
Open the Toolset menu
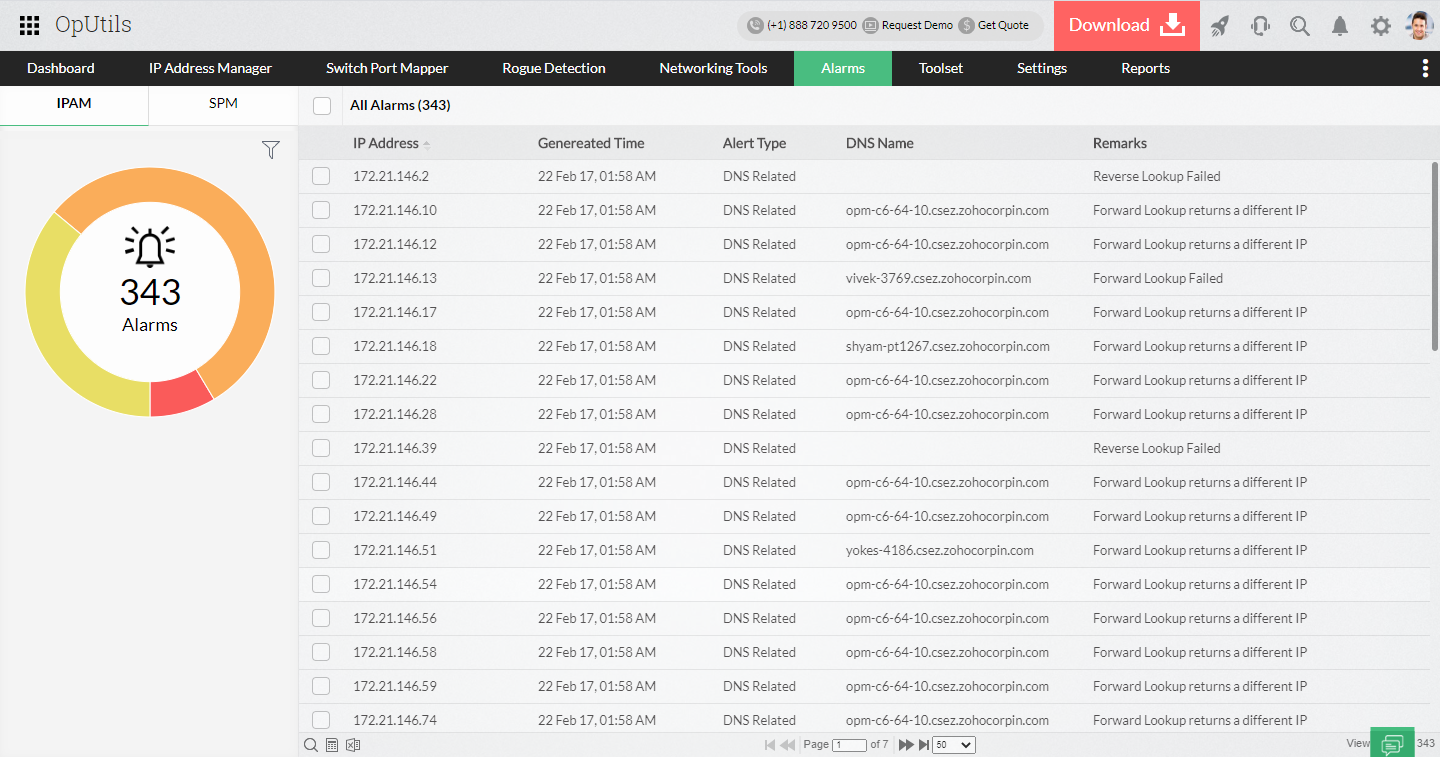(x=941, y=68)
